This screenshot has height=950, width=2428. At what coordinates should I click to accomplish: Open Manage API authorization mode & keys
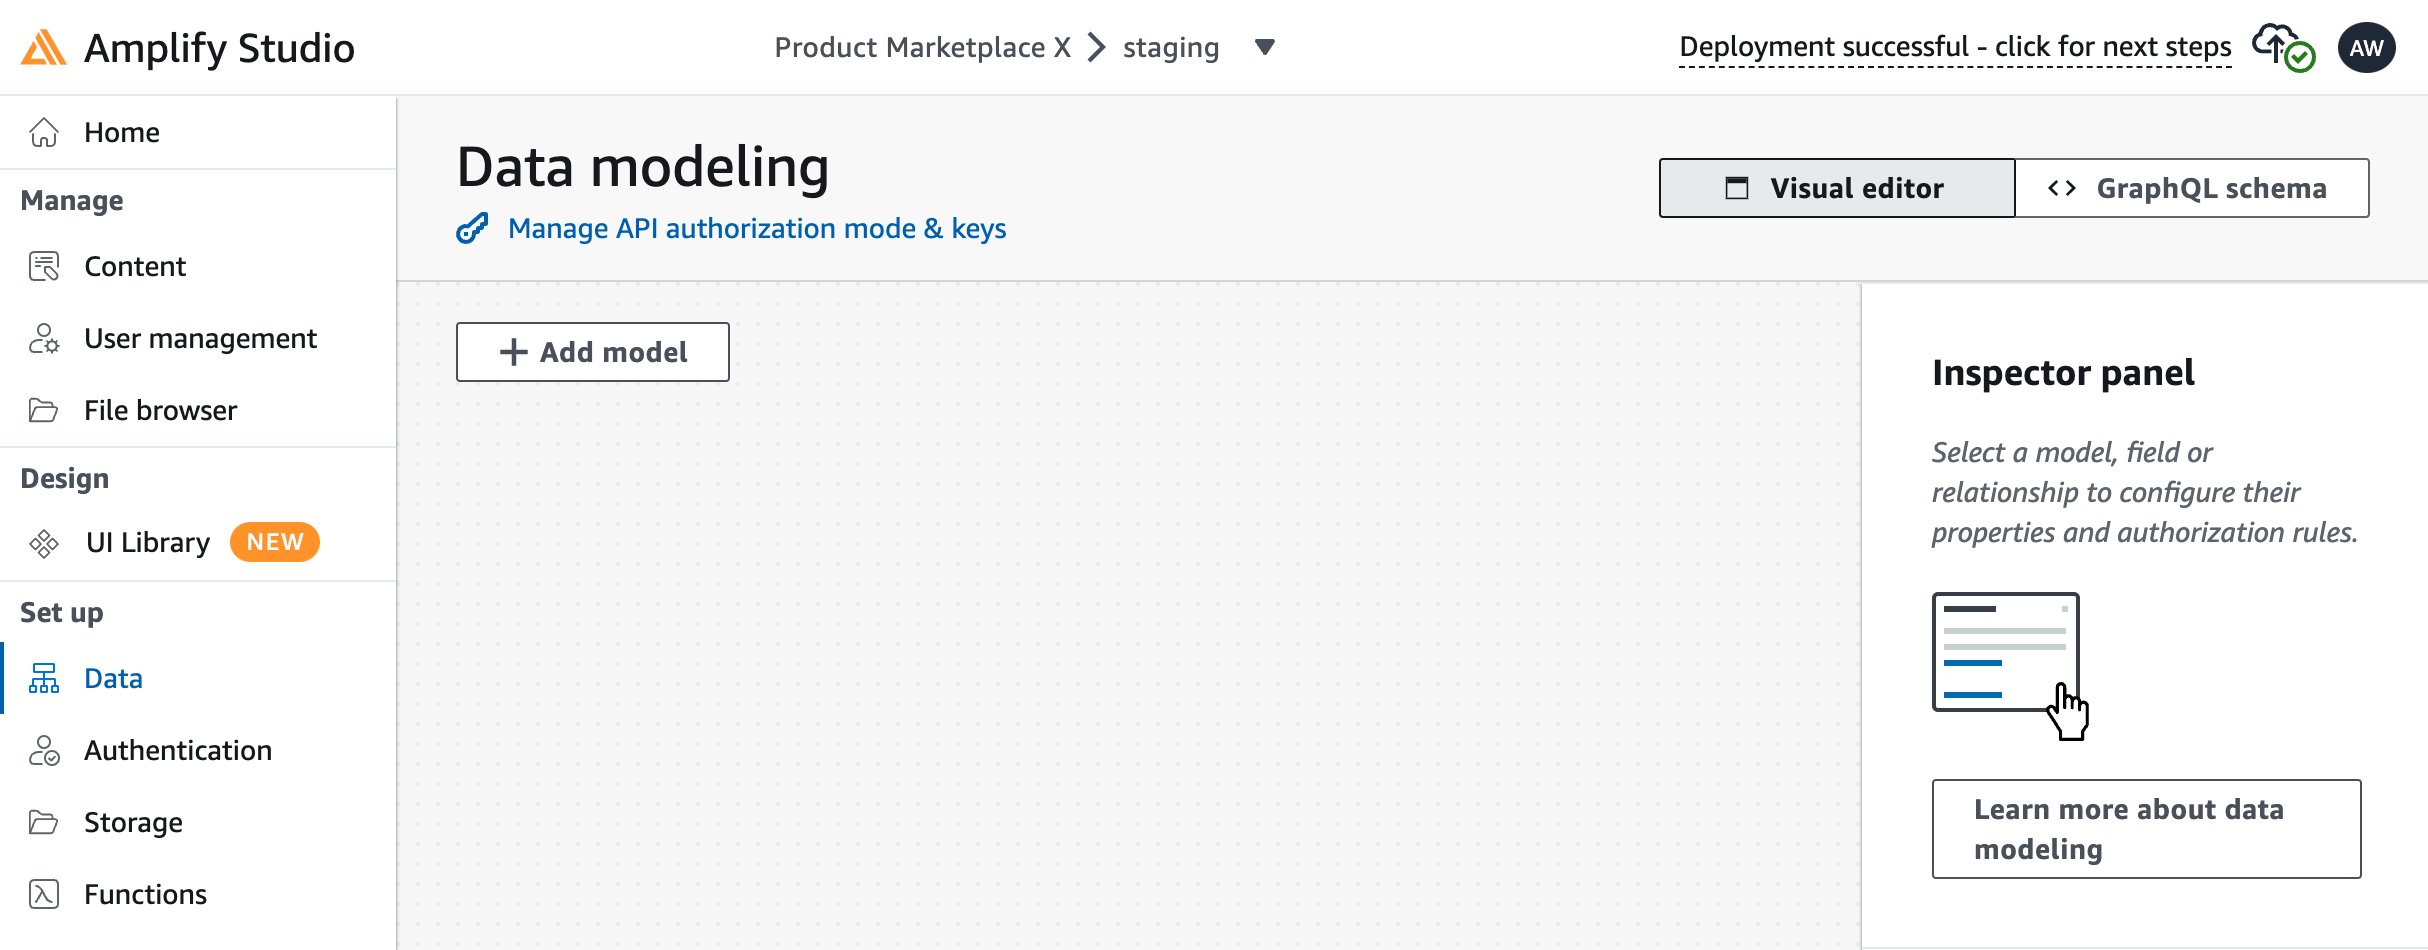point(756,228)
